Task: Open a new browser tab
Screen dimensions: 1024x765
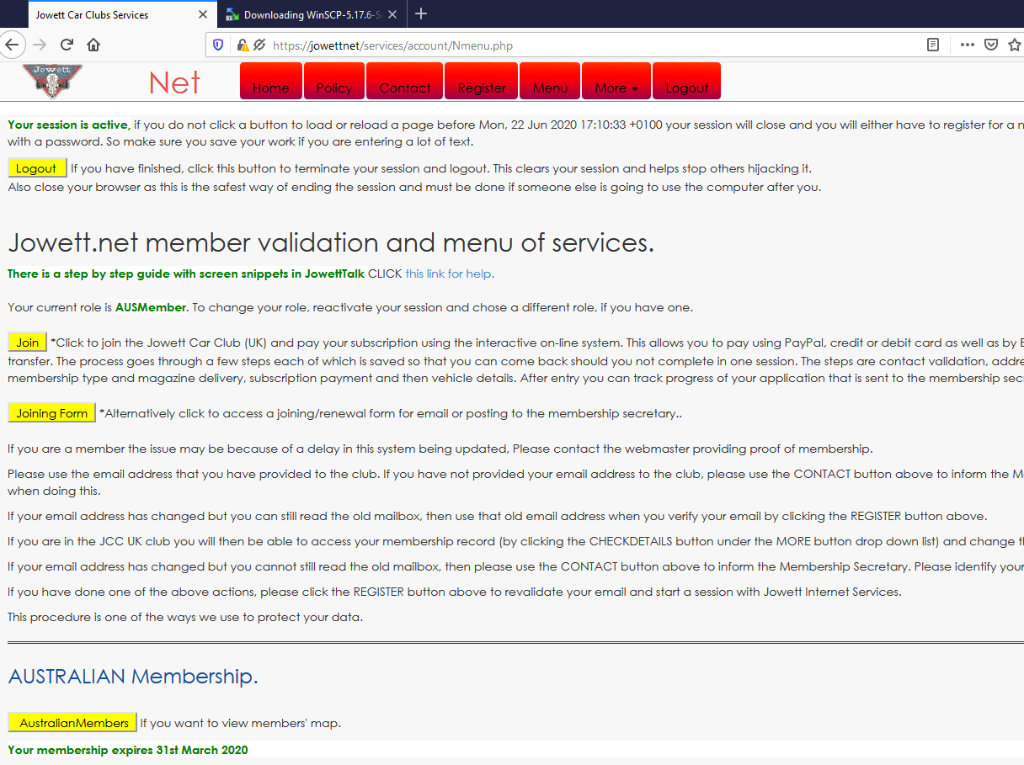Action: (x=421, y=14)
